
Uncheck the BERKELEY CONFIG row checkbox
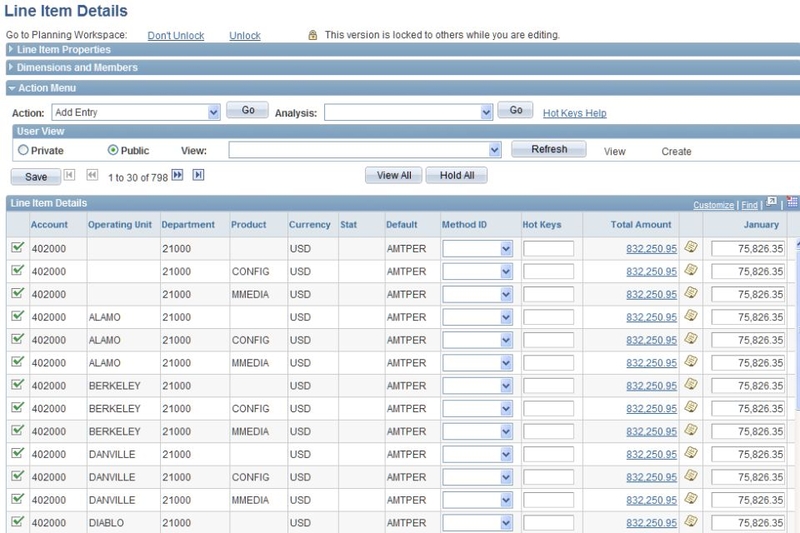pyautogui.click(x=17, y=408)
